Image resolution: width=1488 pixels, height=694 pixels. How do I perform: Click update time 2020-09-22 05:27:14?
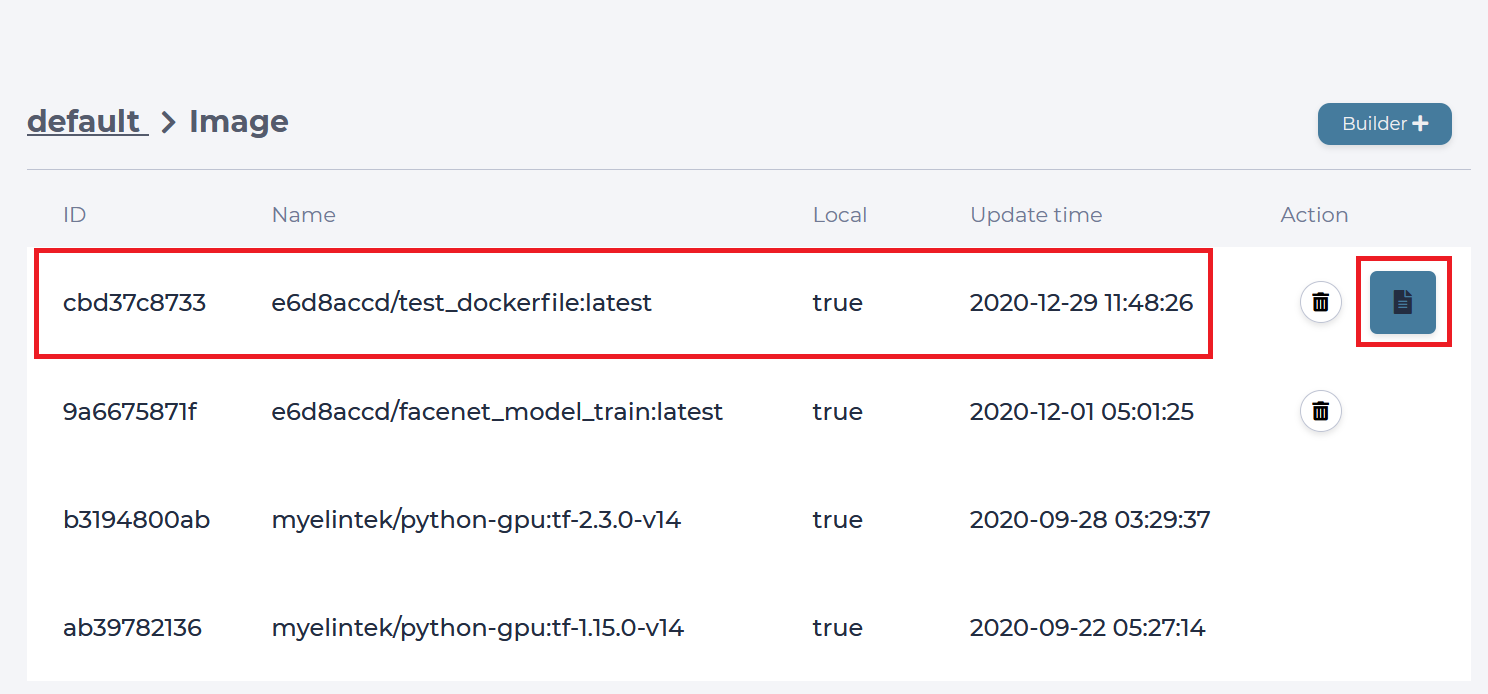(1087, 628)
